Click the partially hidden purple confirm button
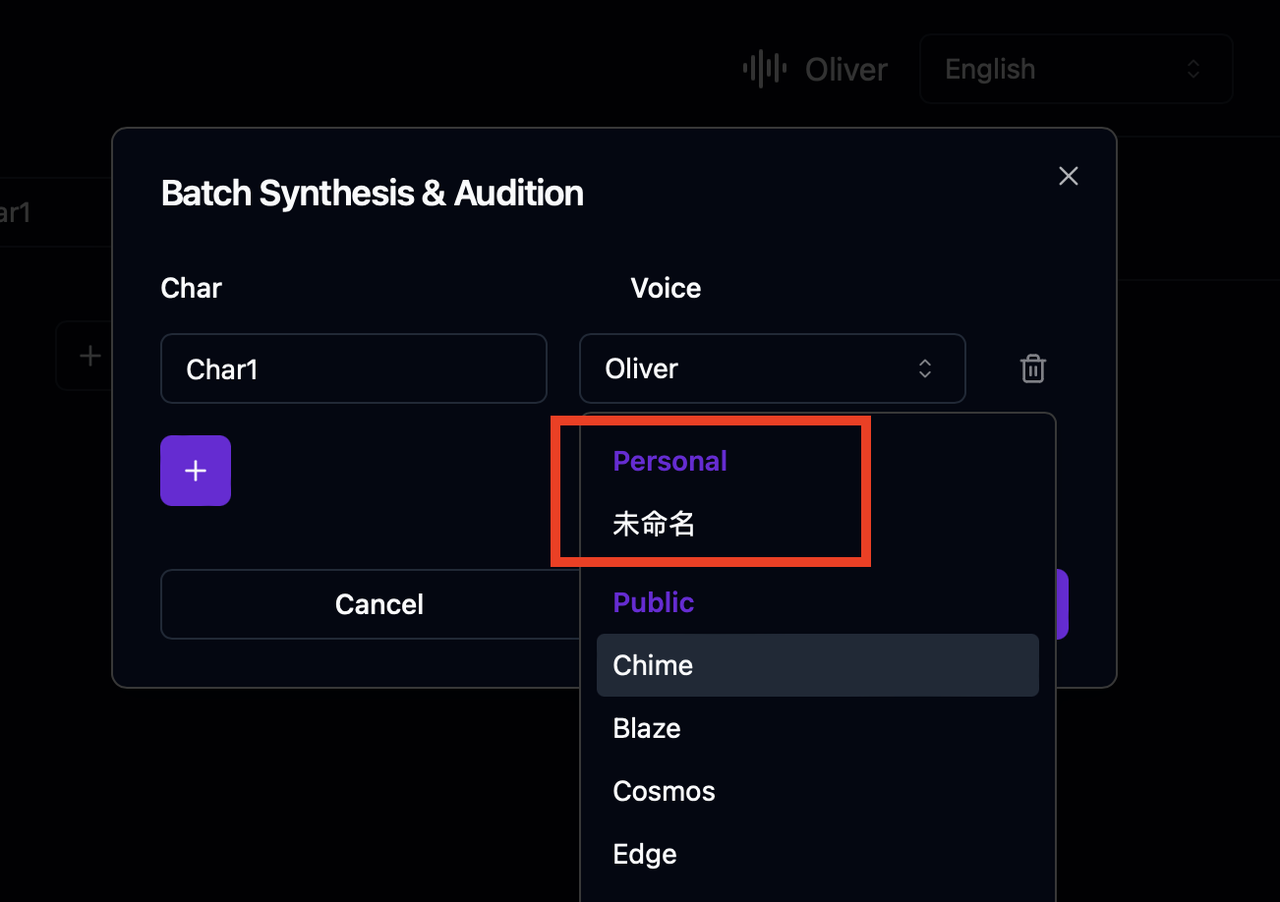 pyautogui.click(x=1062, y=604)
